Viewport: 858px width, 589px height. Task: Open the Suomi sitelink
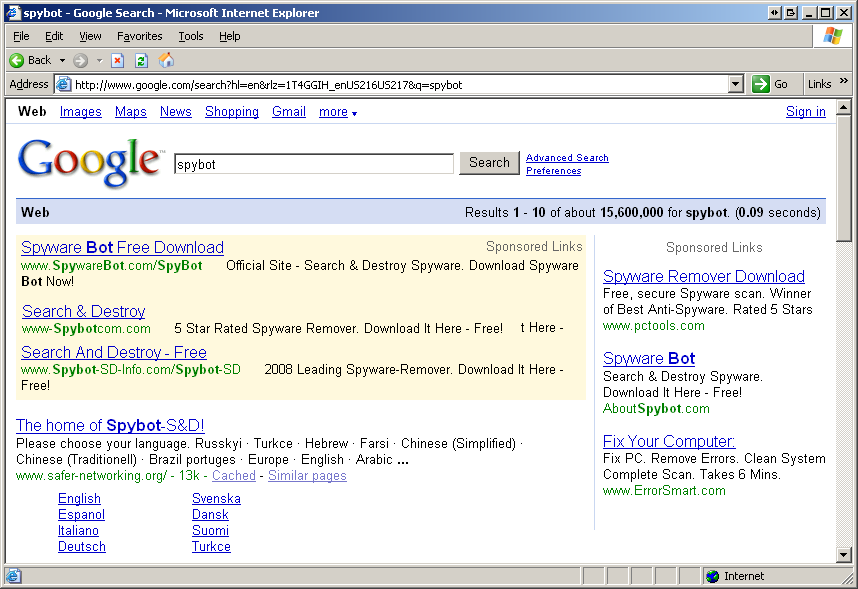[x=210, y=530]
